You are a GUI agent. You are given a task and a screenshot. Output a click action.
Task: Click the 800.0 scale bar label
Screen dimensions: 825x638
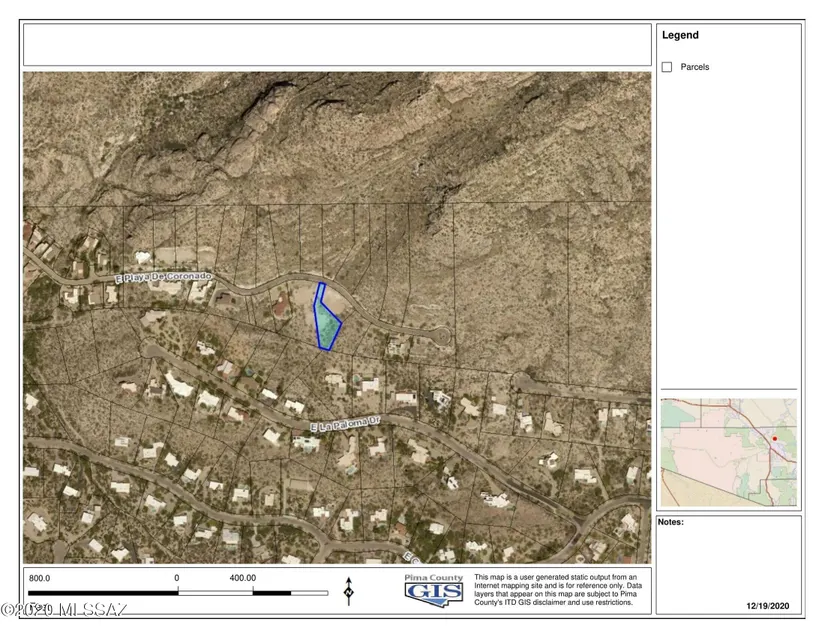point(40,578)
